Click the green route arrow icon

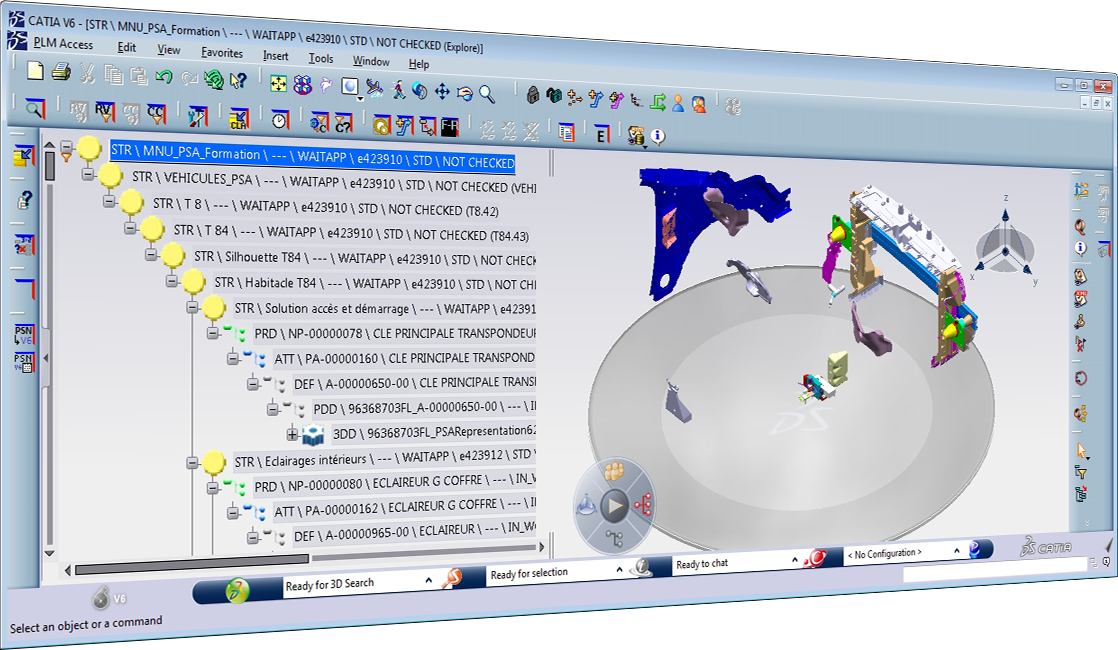[658, 103]
